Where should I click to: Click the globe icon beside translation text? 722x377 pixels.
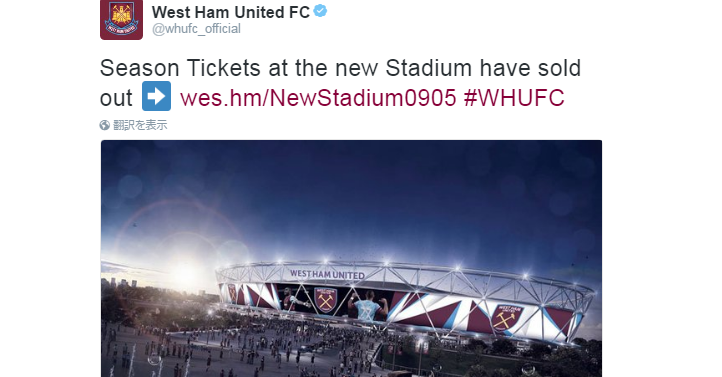point(105,125)
